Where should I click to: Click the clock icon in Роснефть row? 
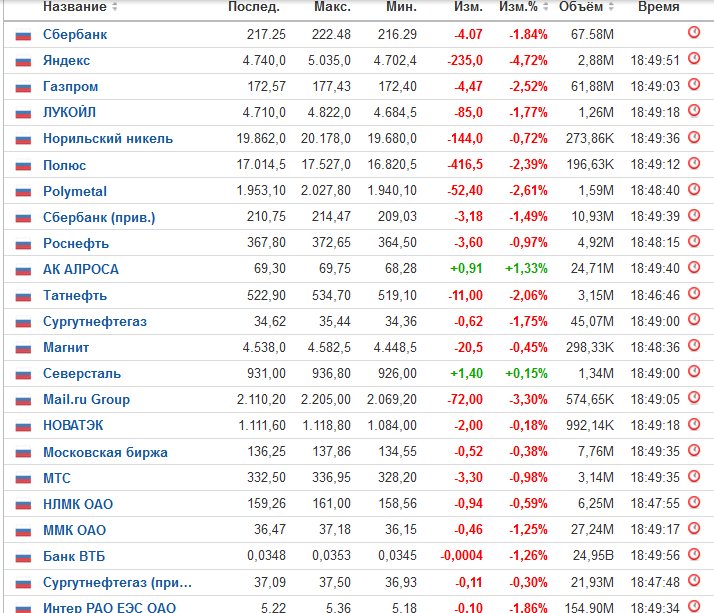click(x=694, y=240)
